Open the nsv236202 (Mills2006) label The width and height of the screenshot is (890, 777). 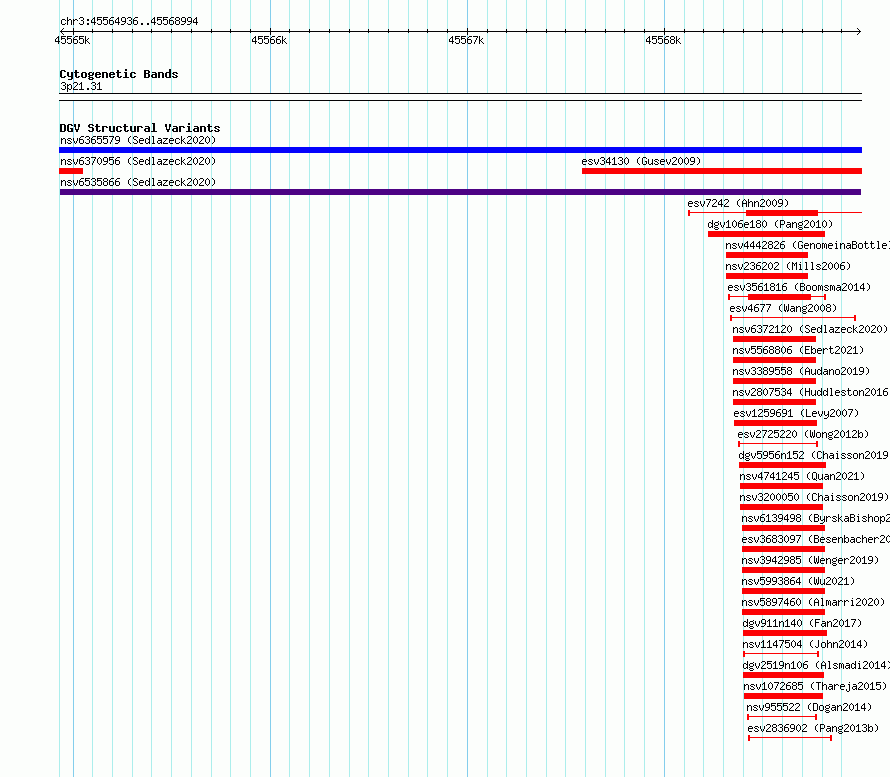(788, 266)
